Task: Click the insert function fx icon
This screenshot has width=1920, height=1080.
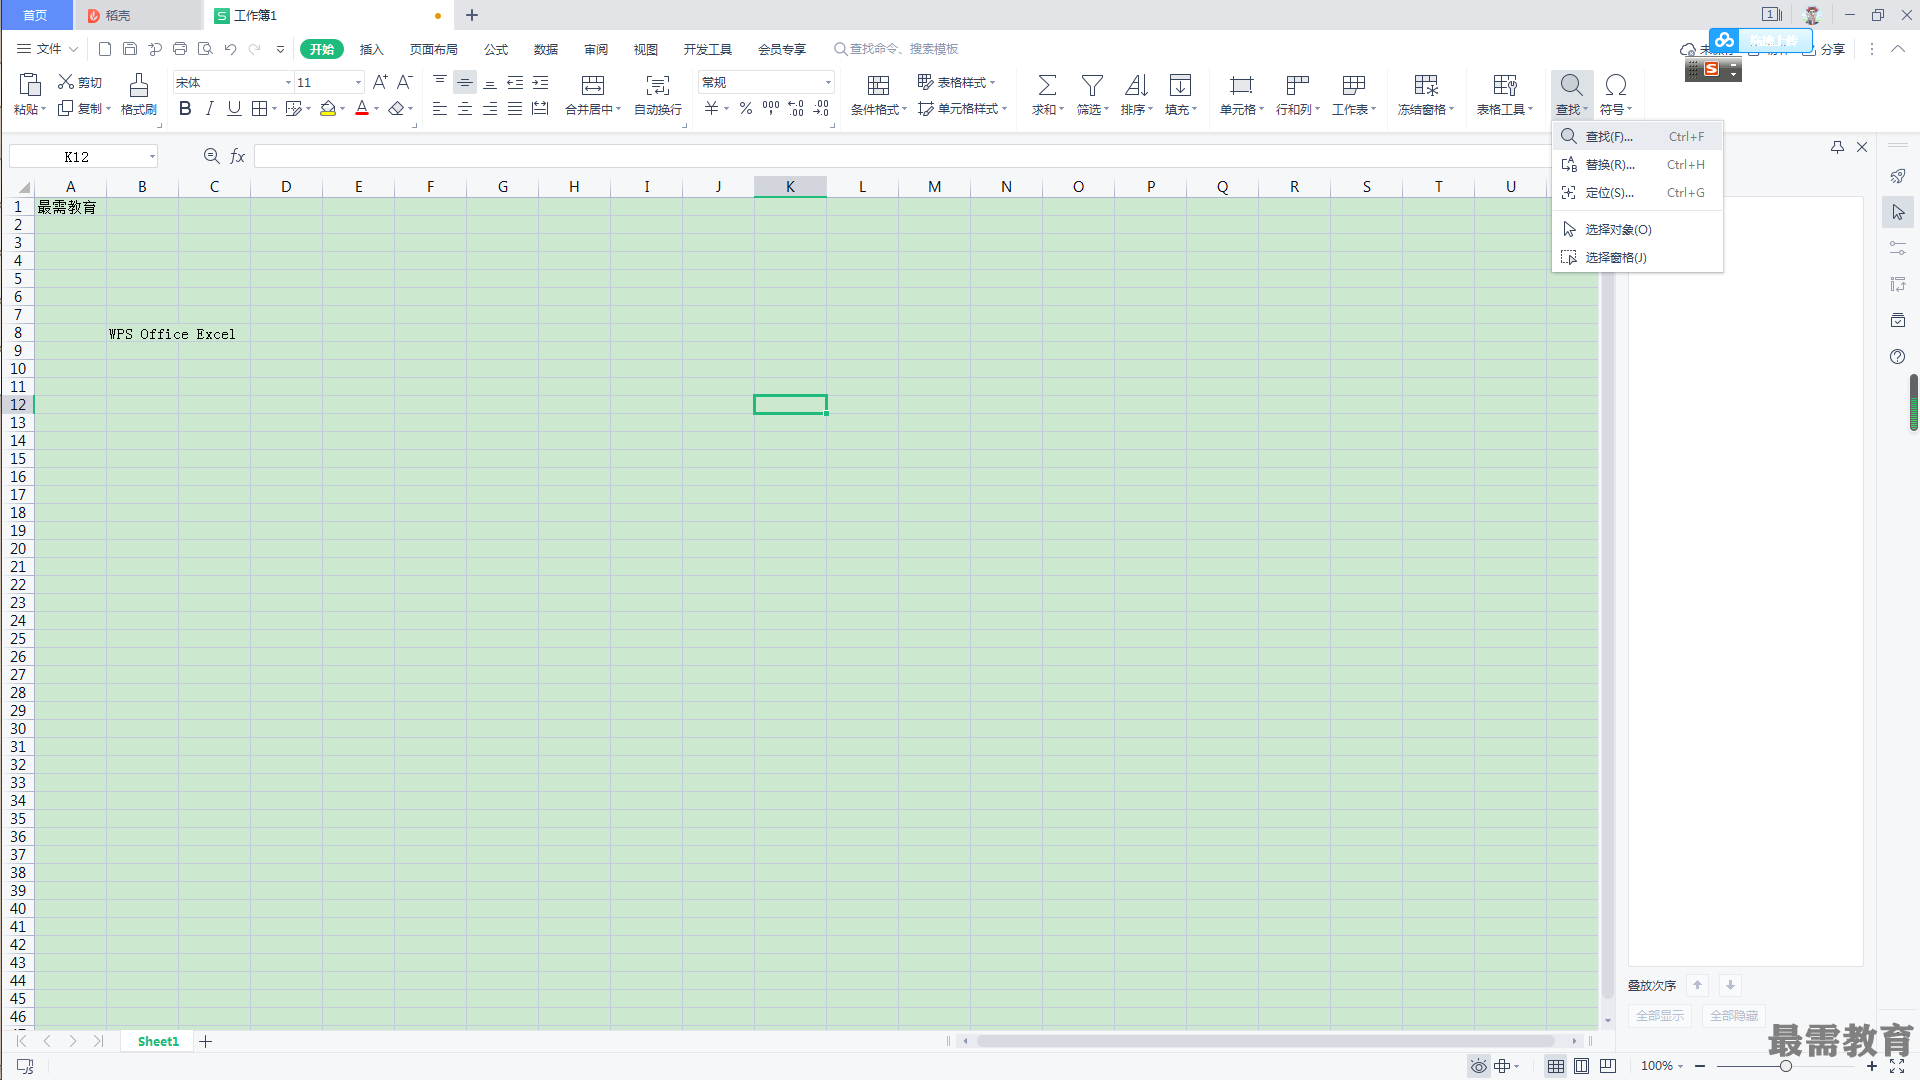Action: click(x=237, y=156)
